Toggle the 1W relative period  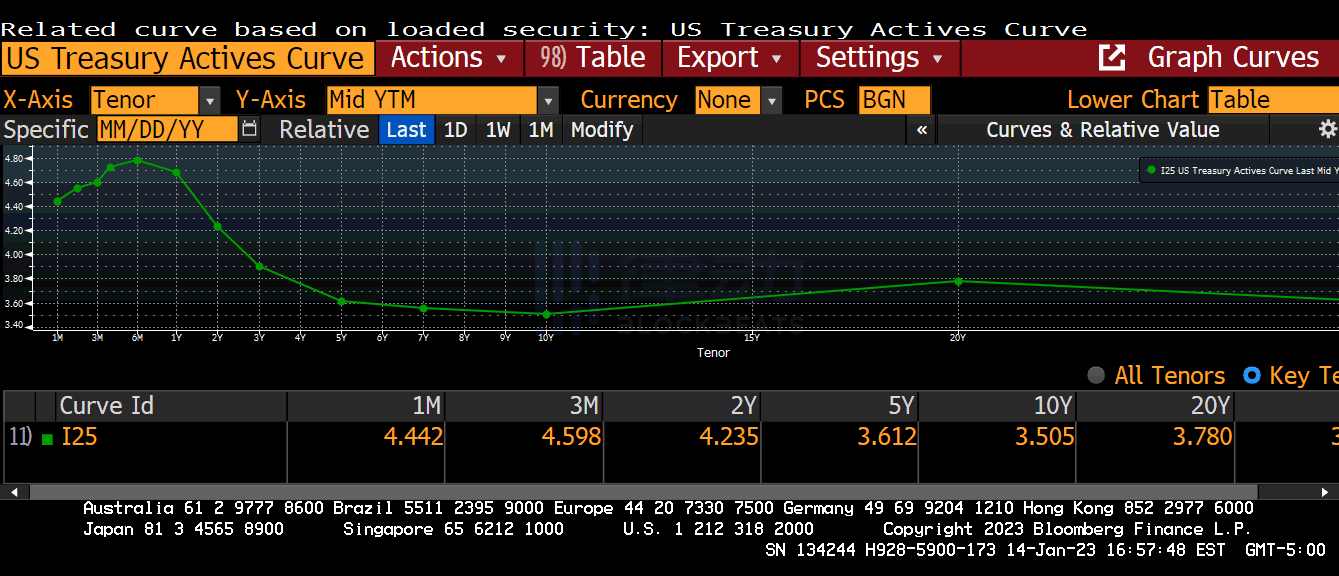498,130
